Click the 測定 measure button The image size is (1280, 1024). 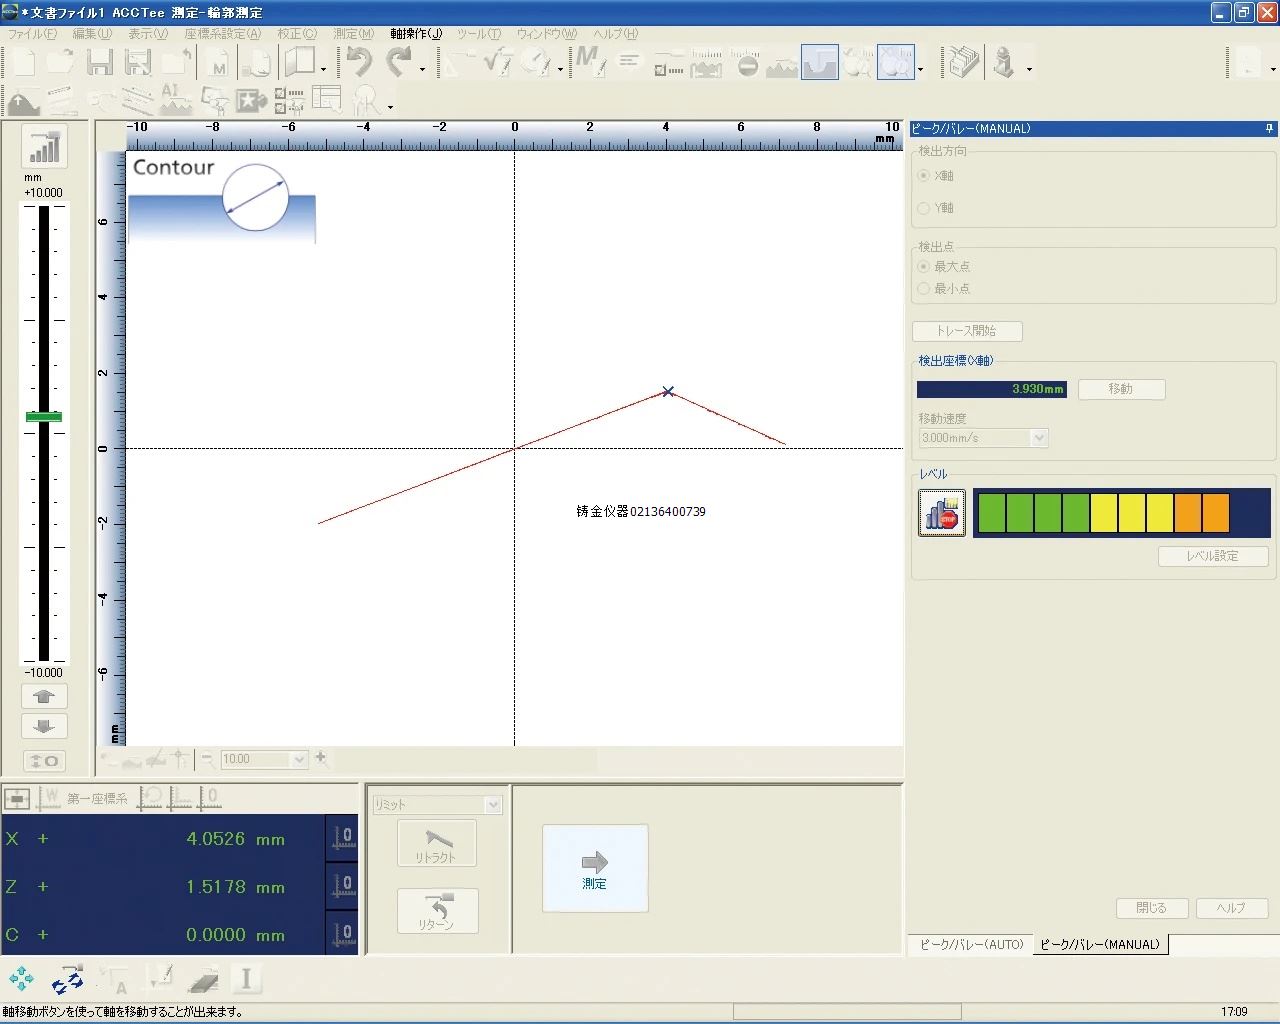coord(595,868)
